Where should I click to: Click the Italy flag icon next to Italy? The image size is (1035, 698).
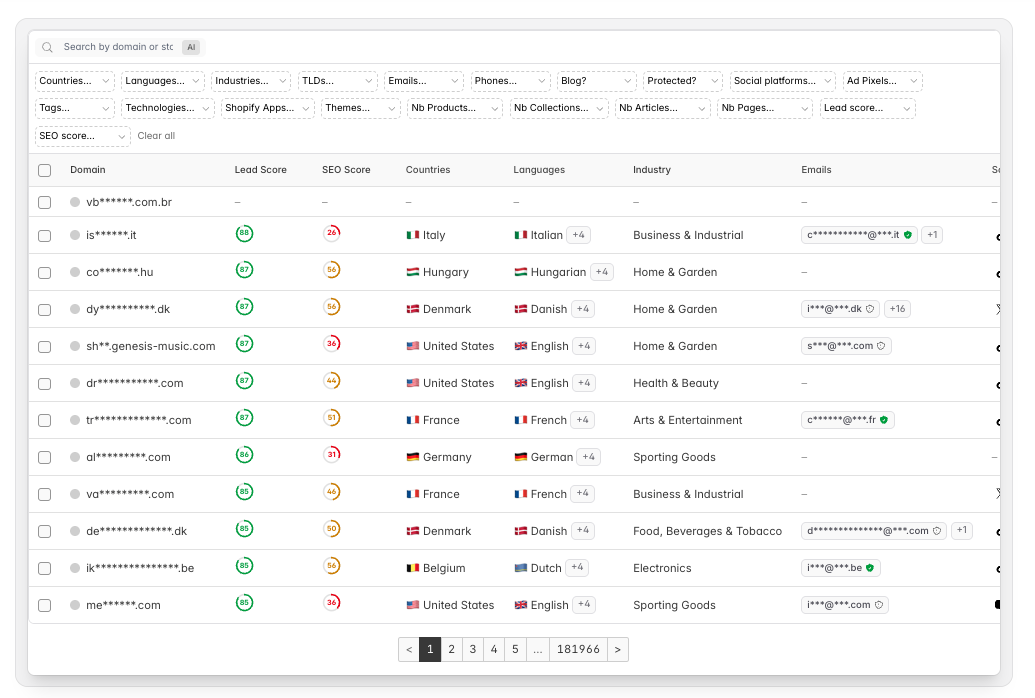[x=413, y=234]
